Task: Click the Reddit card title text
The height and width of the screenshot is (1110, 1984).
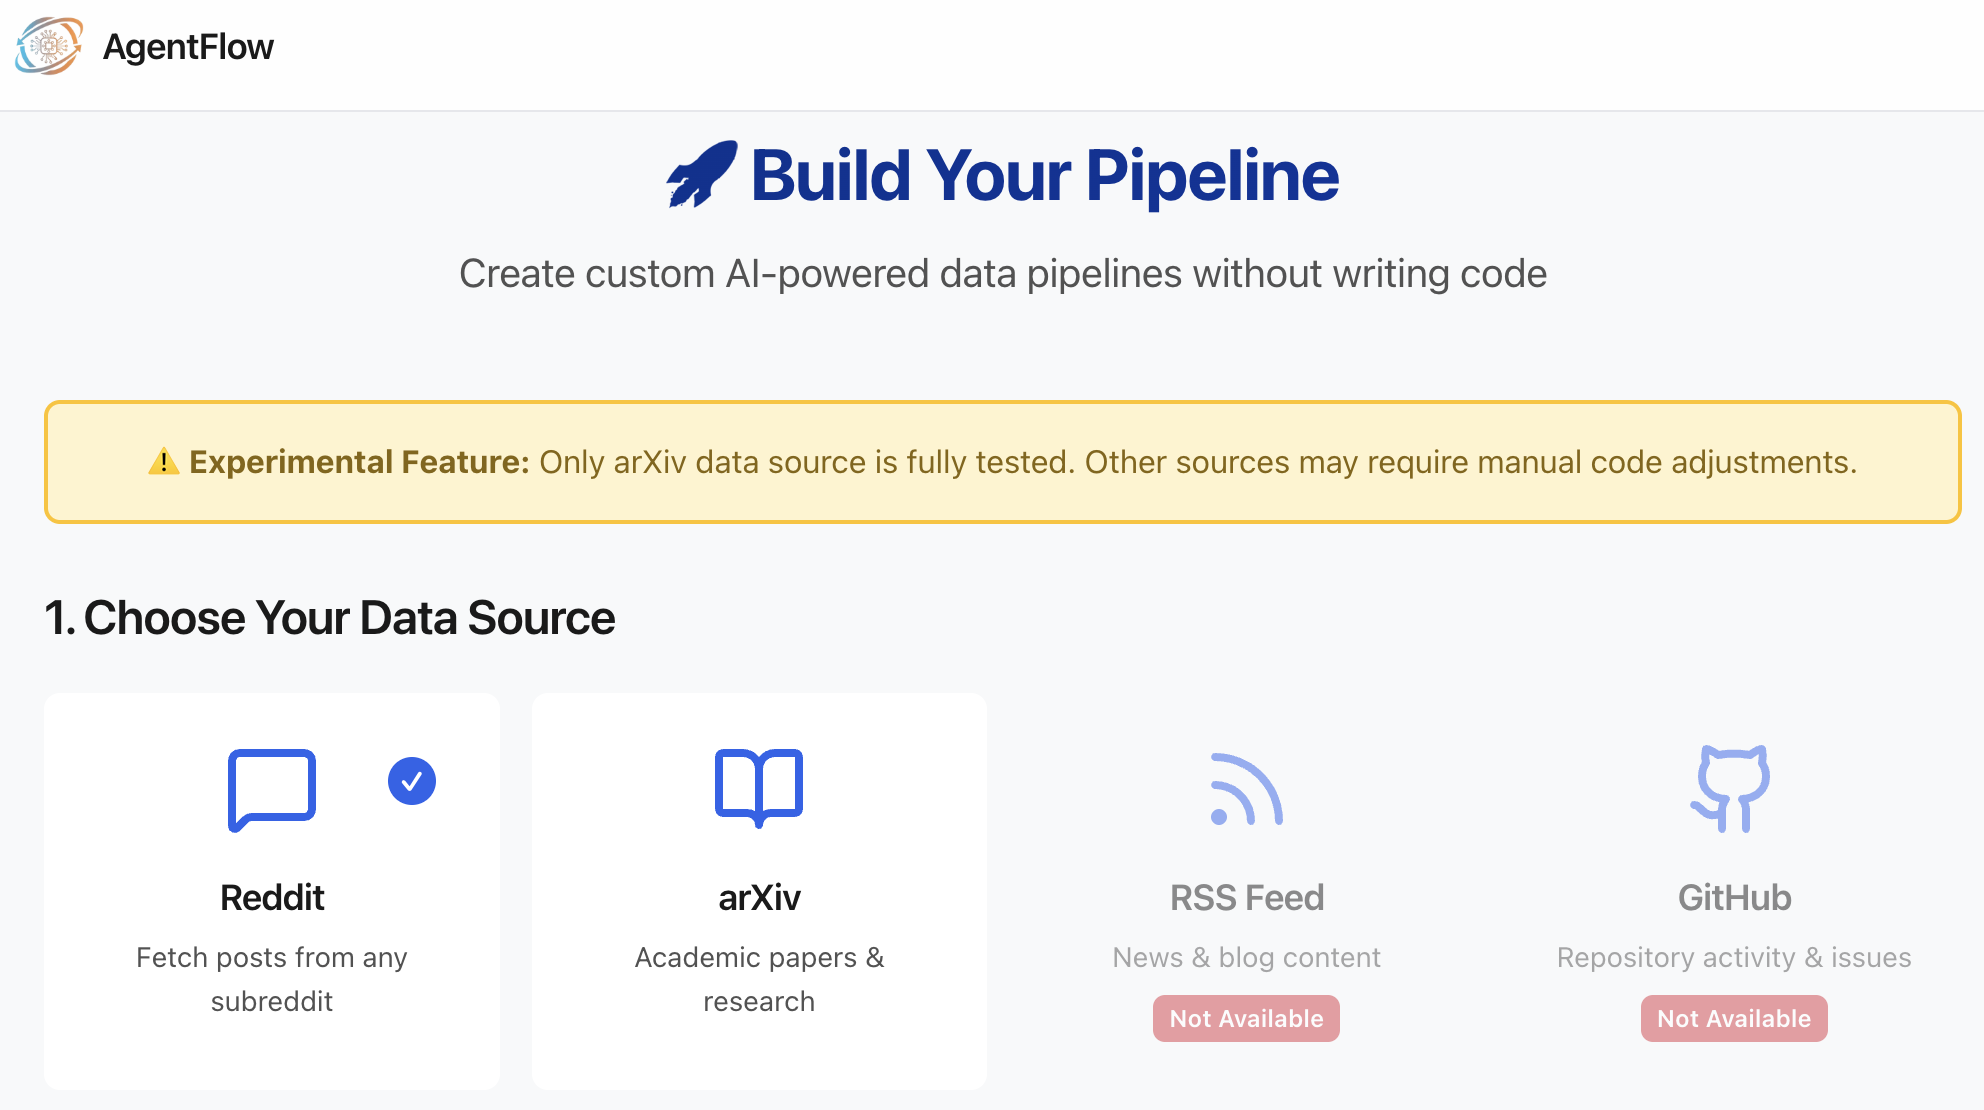Action: pyautogui.click(x=272, y=897)
